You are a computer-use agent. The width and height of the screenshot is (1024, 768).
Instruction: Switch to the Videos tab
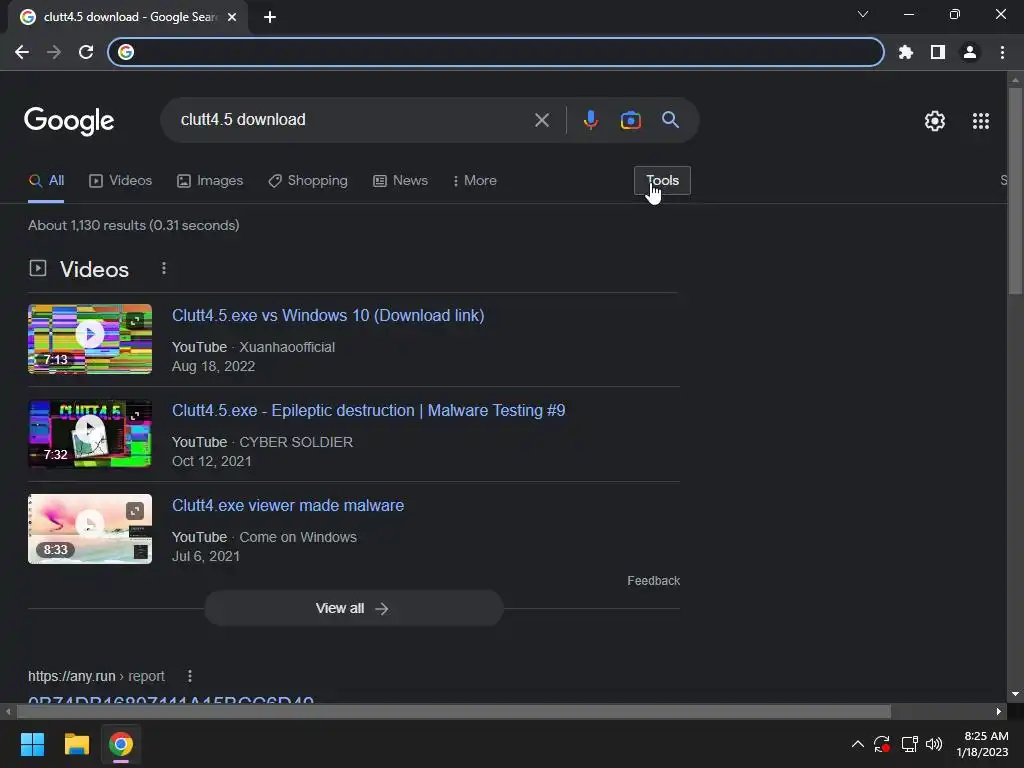pyautogui.click(x=121, y=181)
